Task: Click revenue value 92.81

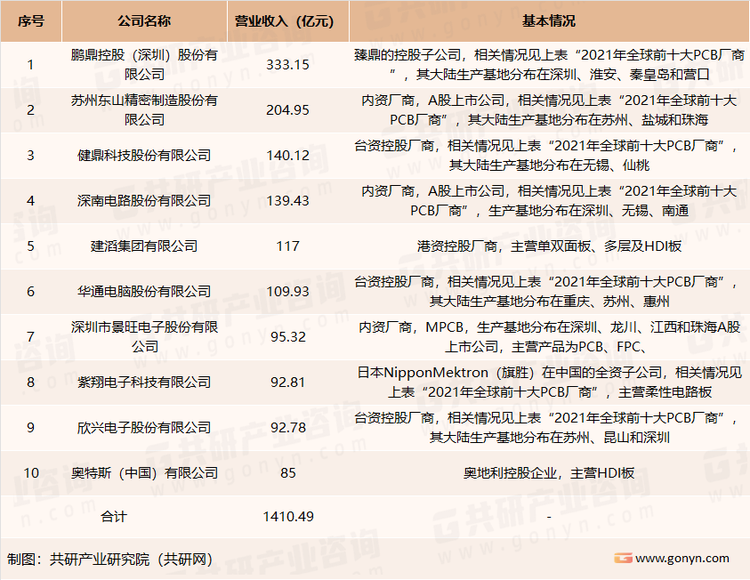Action: [x=288, y=382]
